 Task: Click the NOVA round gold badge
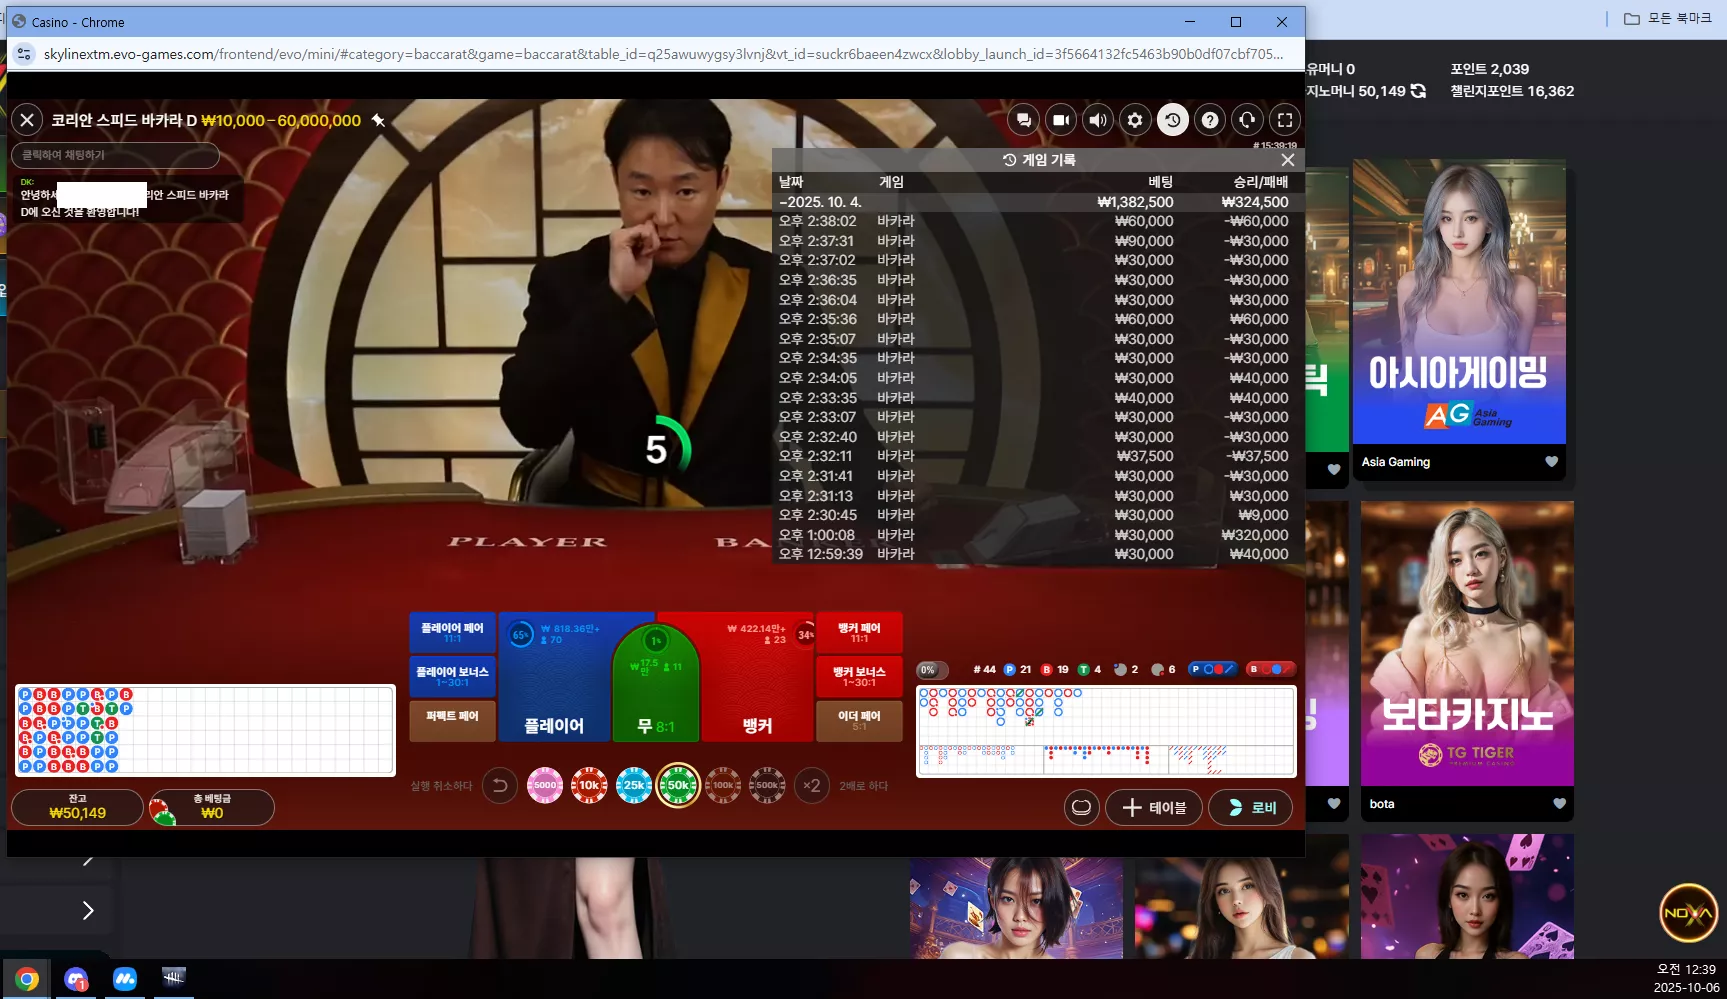(x=1689, y=912)
